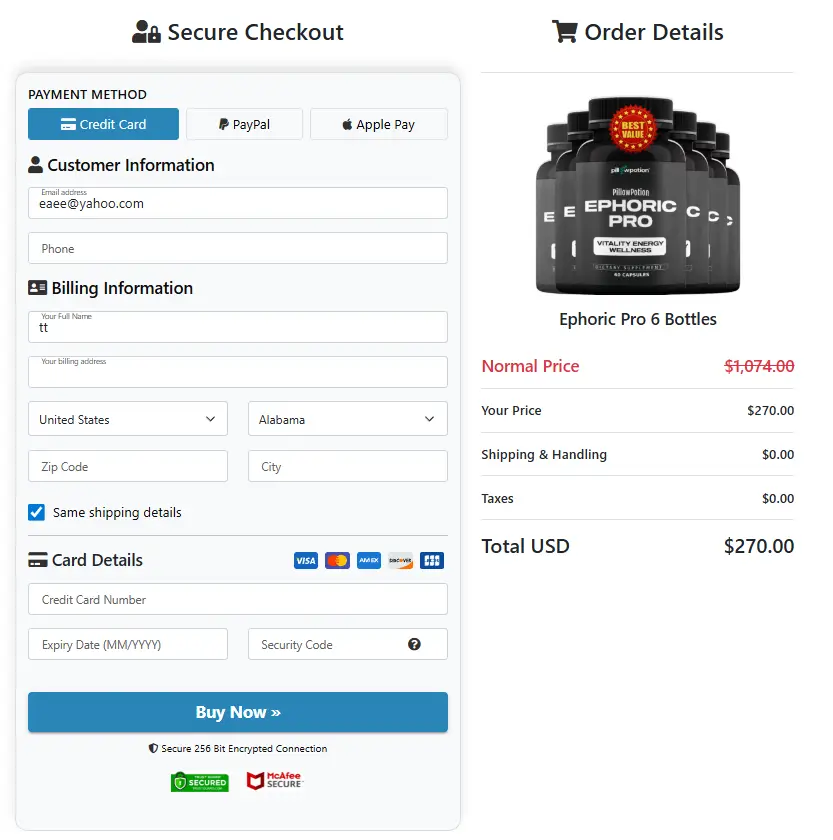Click the Mastercard icon in Card Details
Viewport: 833px width, 840px height.
337,560
